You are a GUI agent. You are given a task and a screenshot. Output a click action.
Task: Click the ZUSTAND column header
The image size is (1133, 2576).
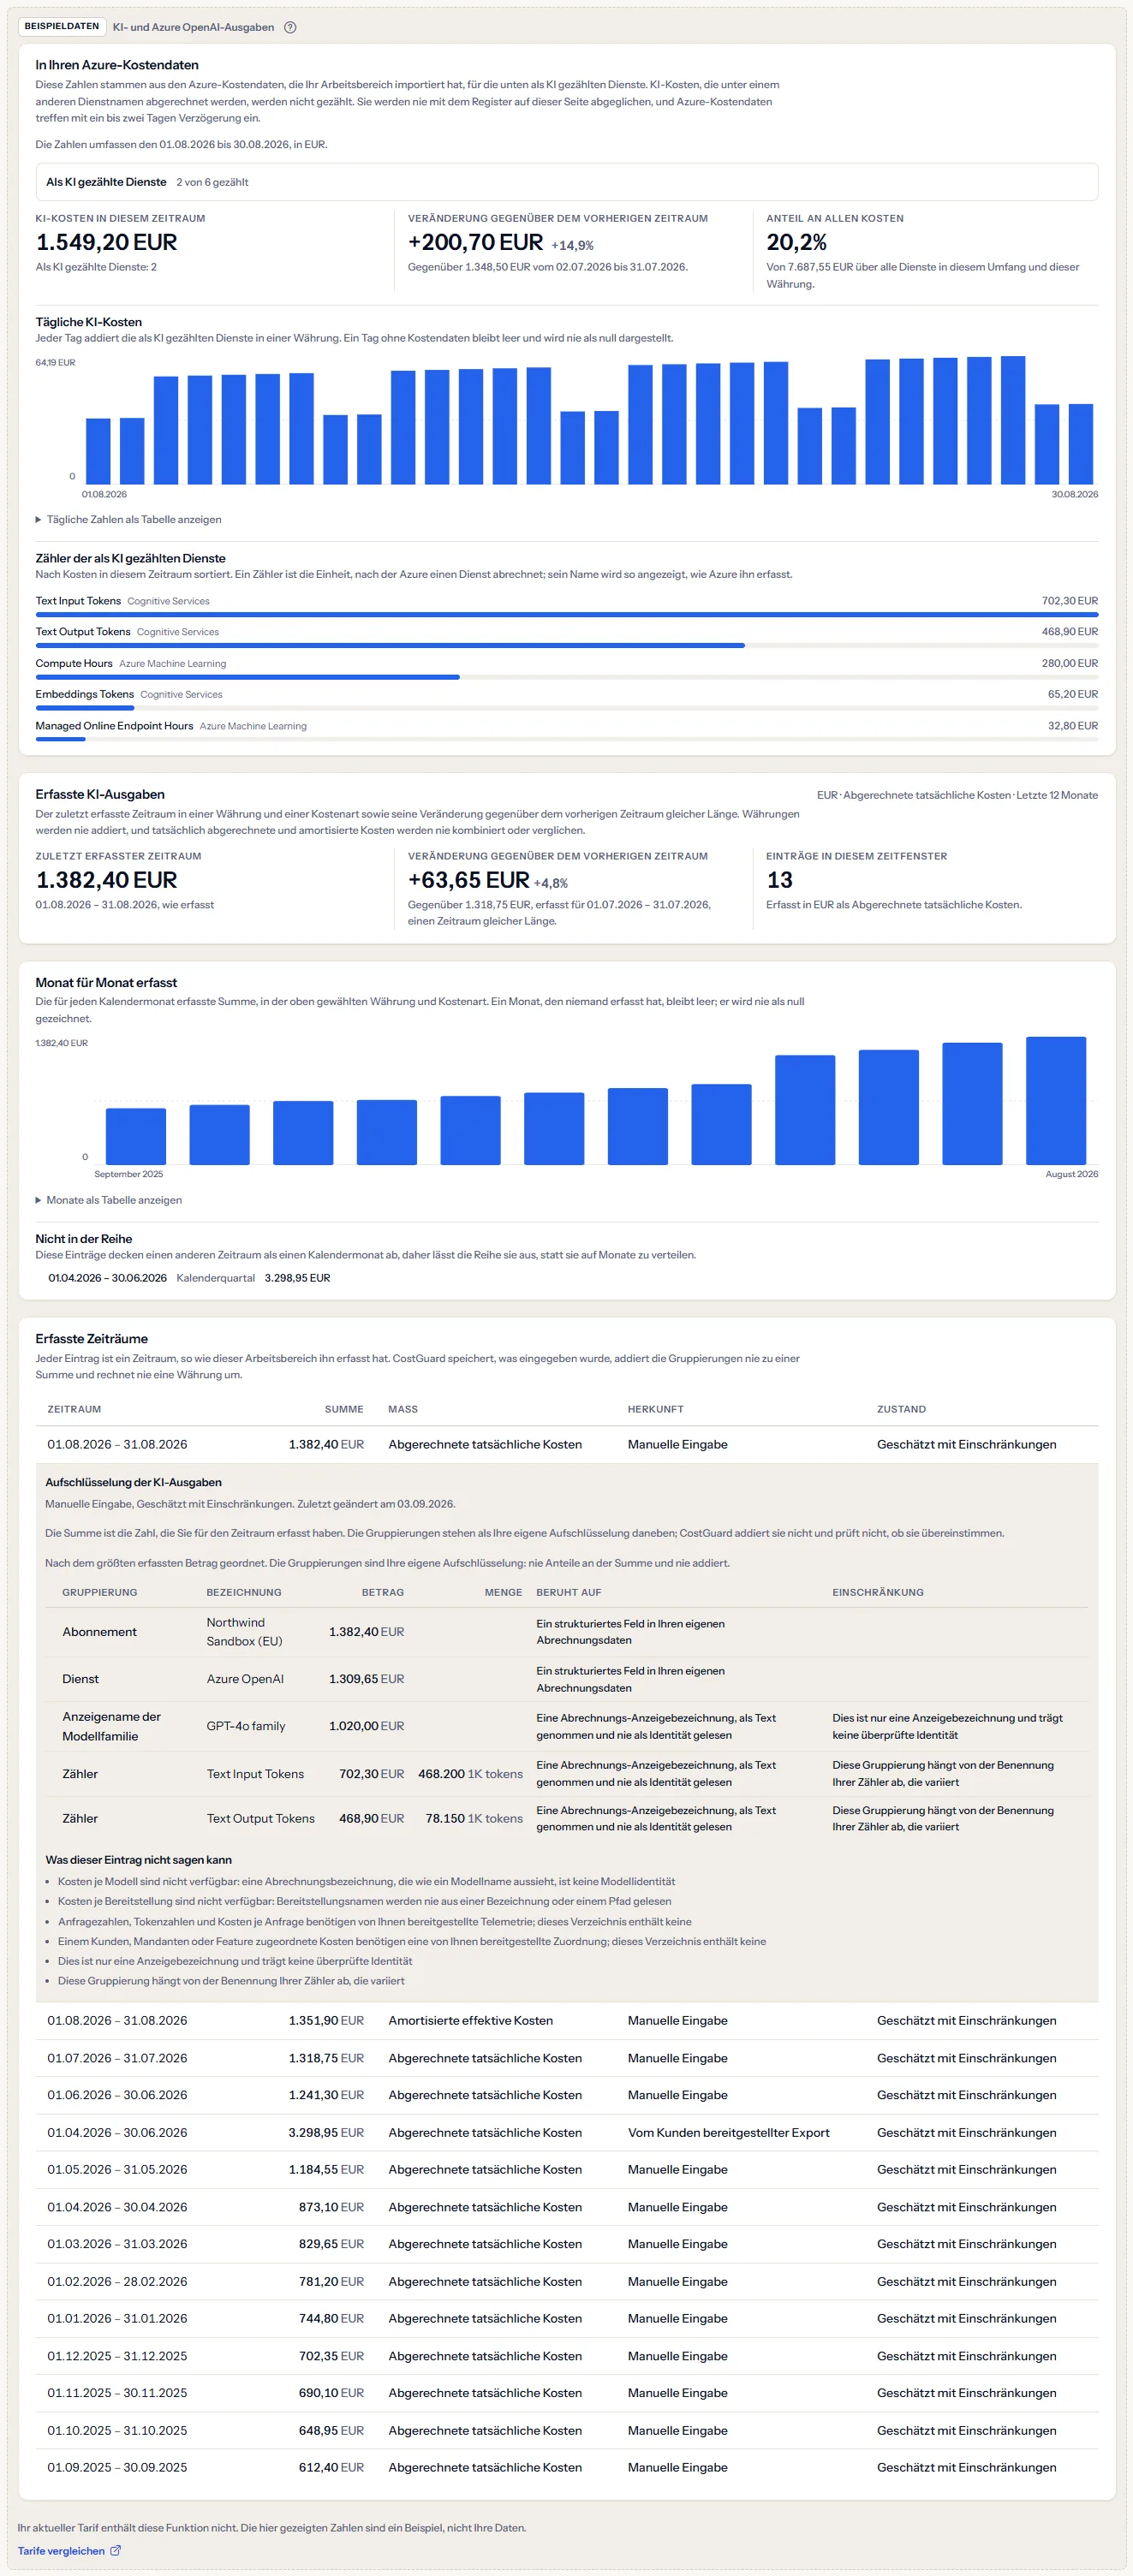click(901, 1409)
